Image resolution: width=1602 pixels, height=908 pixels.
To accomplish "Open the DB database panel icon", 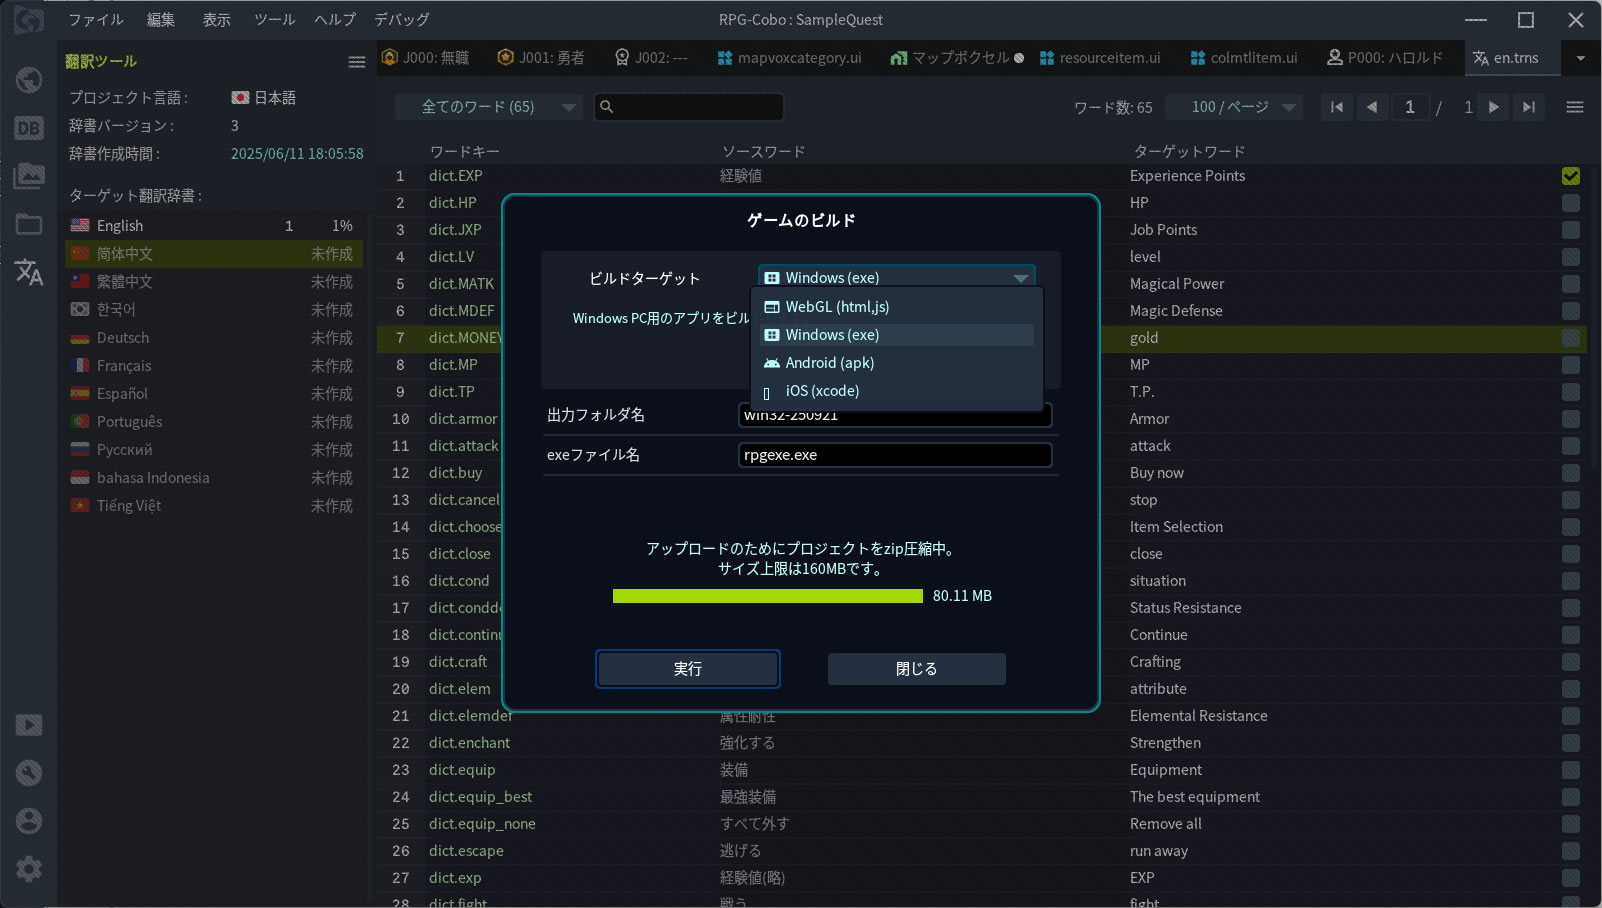I will pyautogui.click(x=29, y=128).
